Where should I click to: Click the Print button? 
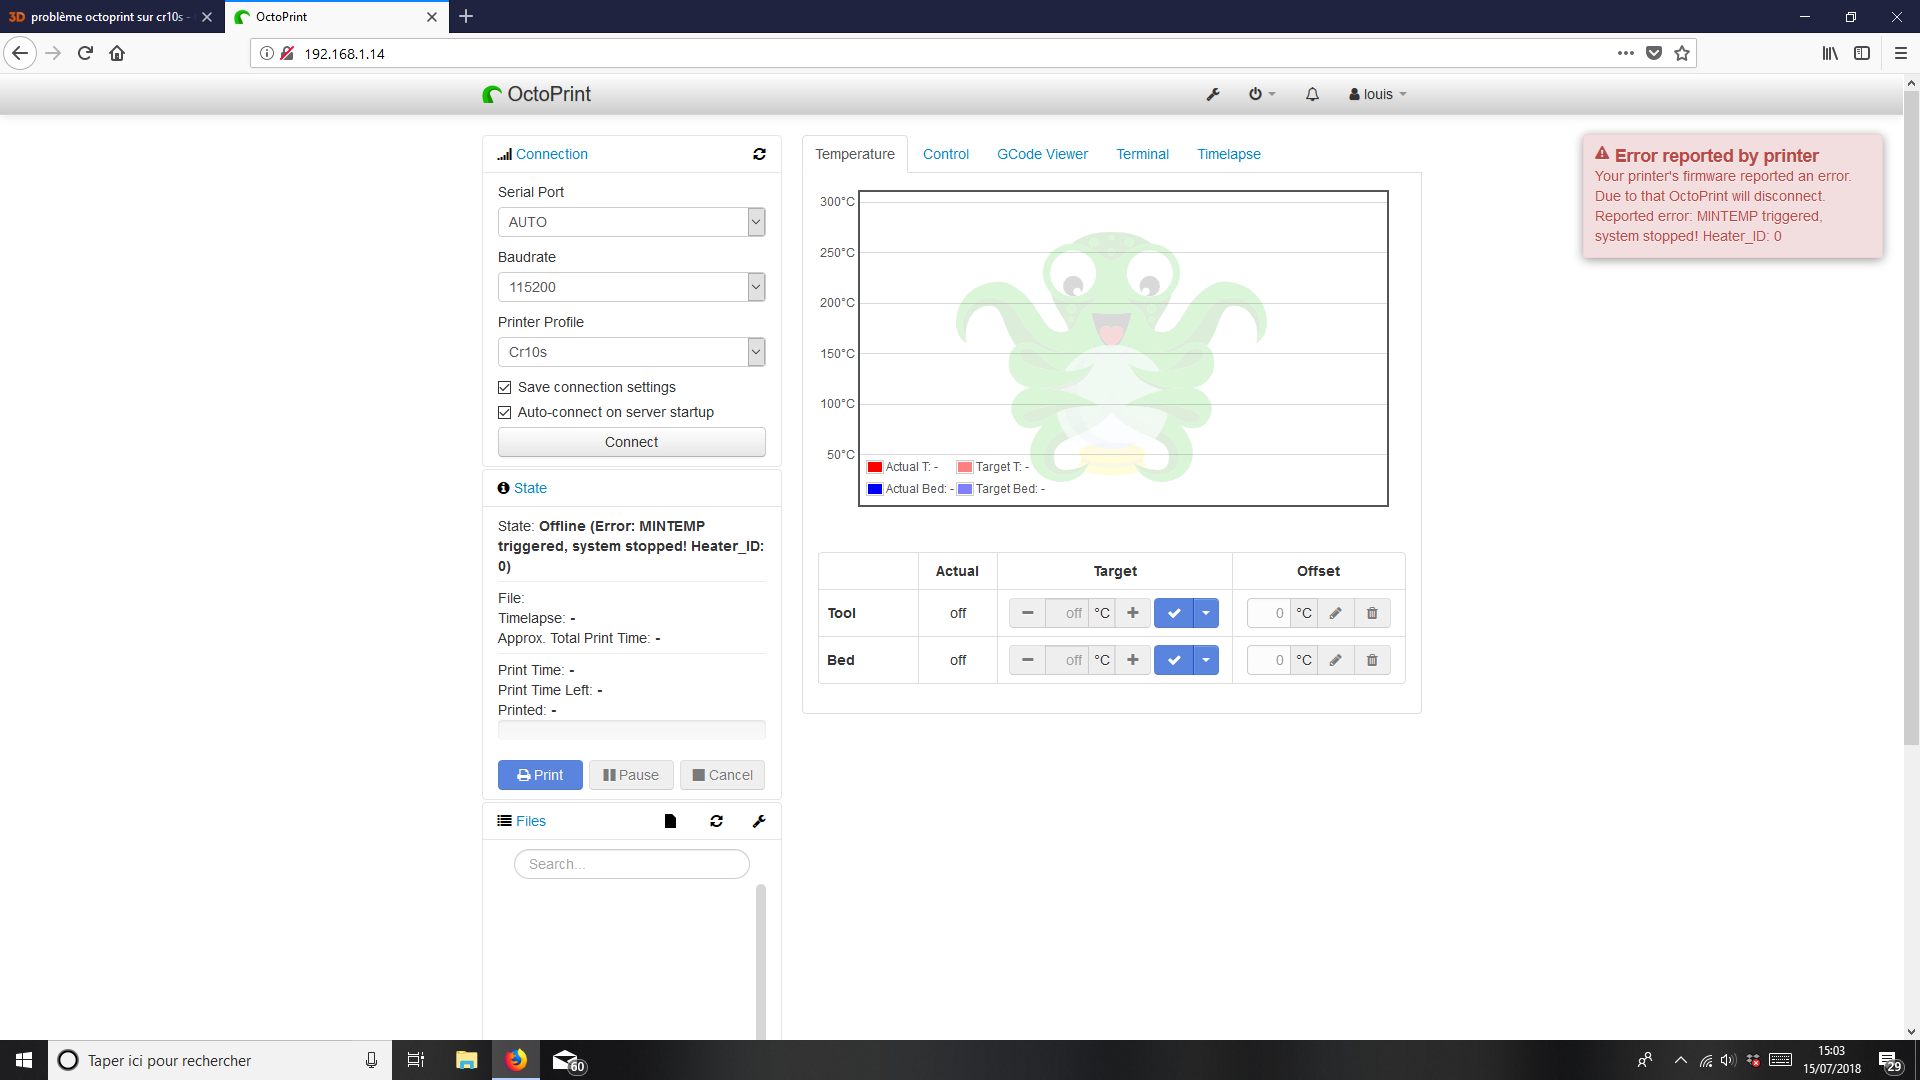[x=540, y=775]
